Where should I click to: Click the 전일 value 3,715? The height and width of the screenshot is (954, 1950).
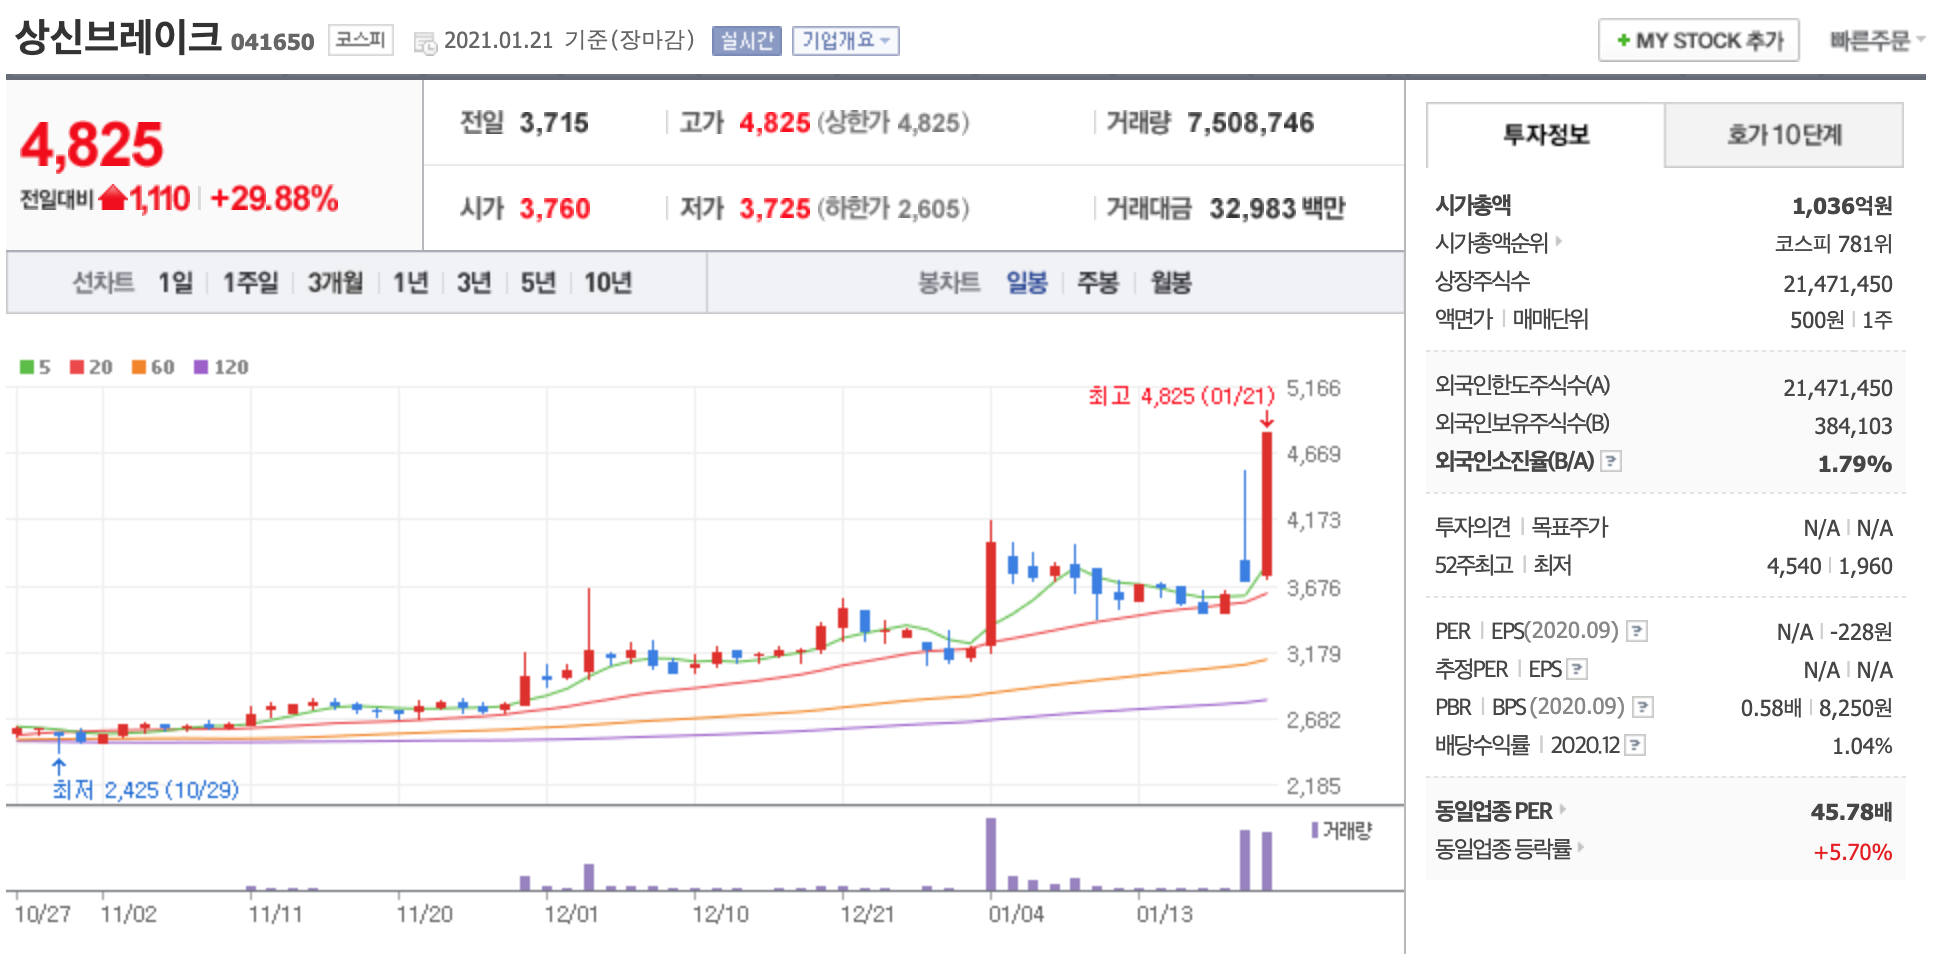tap(554, 123)
